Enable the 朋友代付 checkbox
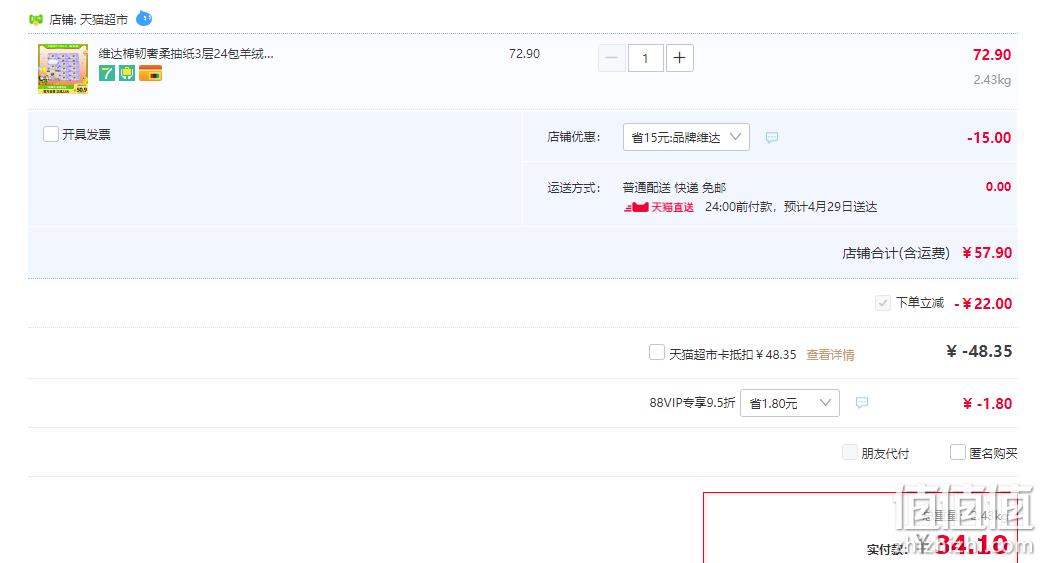This screenshot has height=563, width=1043. (x=849, y=453)
